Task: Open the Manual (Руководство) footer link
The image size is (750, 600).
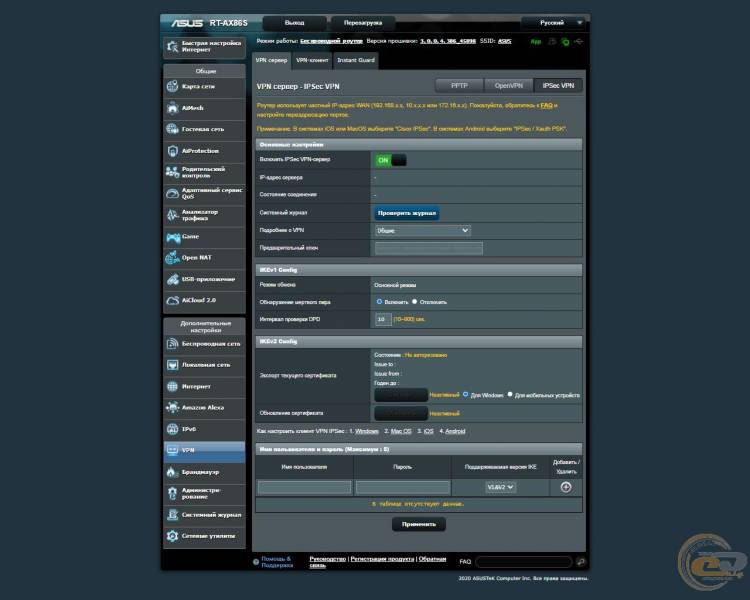Action: (x=327, y=559)
